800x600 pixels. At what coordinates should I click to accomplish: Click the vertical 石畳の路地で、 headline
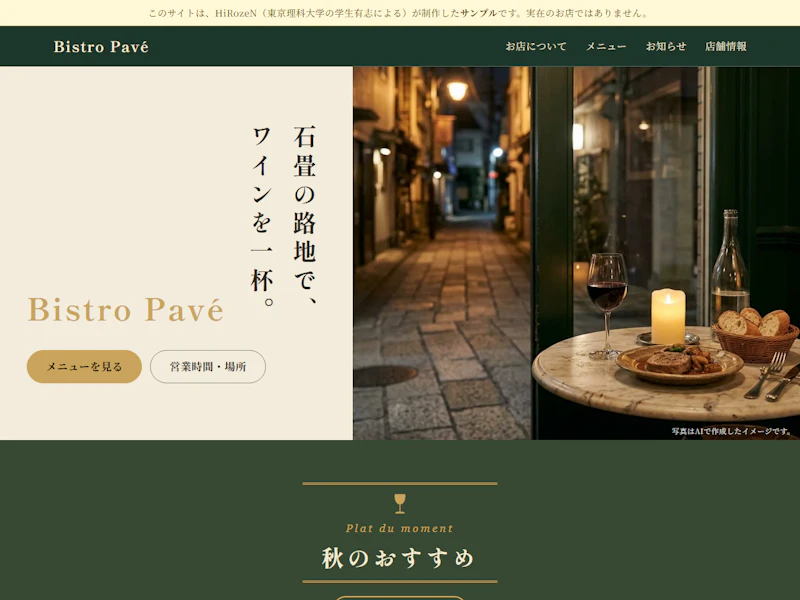(x=305, y=215)
